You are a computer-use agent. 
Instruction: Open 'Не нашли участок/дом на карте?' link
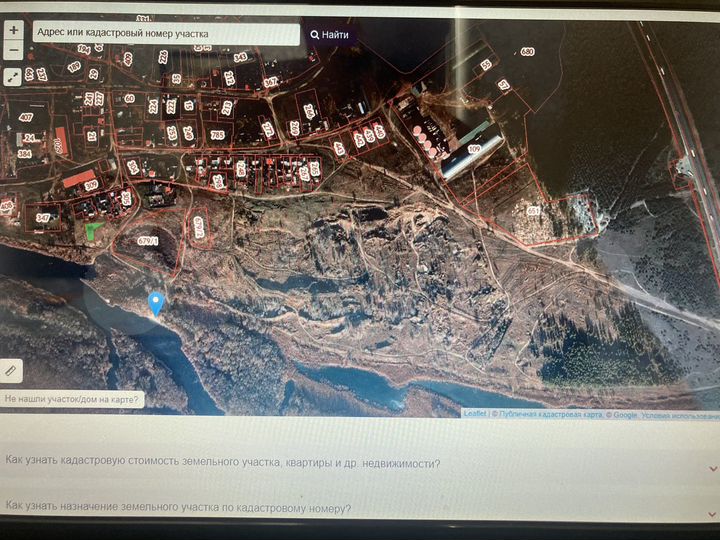click(x=71, y=399)
